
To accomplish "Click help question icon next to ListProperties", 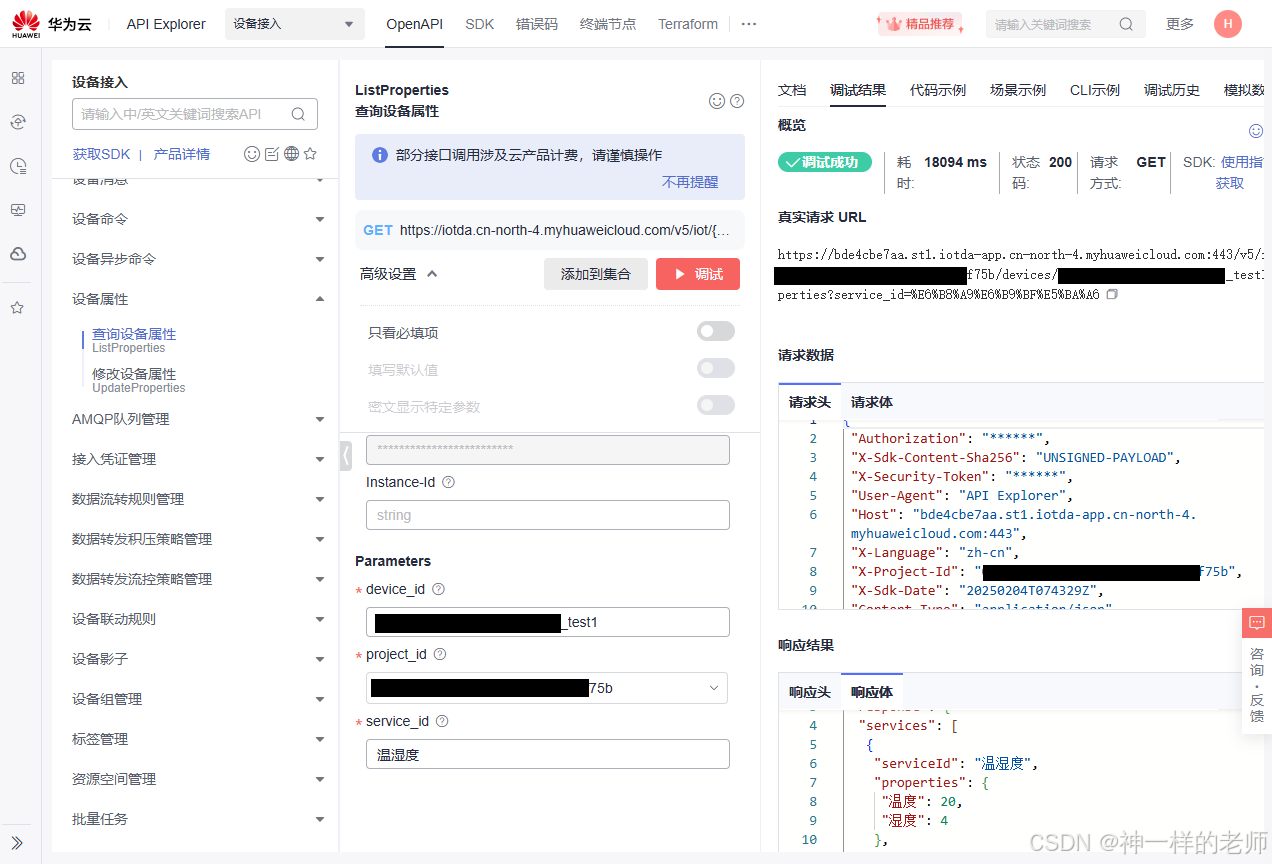I will tap(737, 101).
